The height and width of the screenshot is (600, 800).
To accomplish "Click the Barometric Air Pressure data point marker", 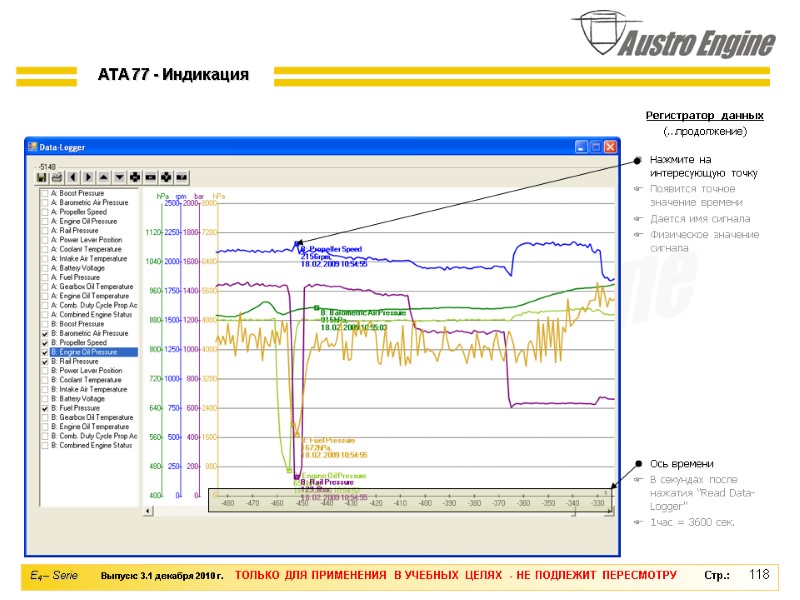I will (316, 308).
